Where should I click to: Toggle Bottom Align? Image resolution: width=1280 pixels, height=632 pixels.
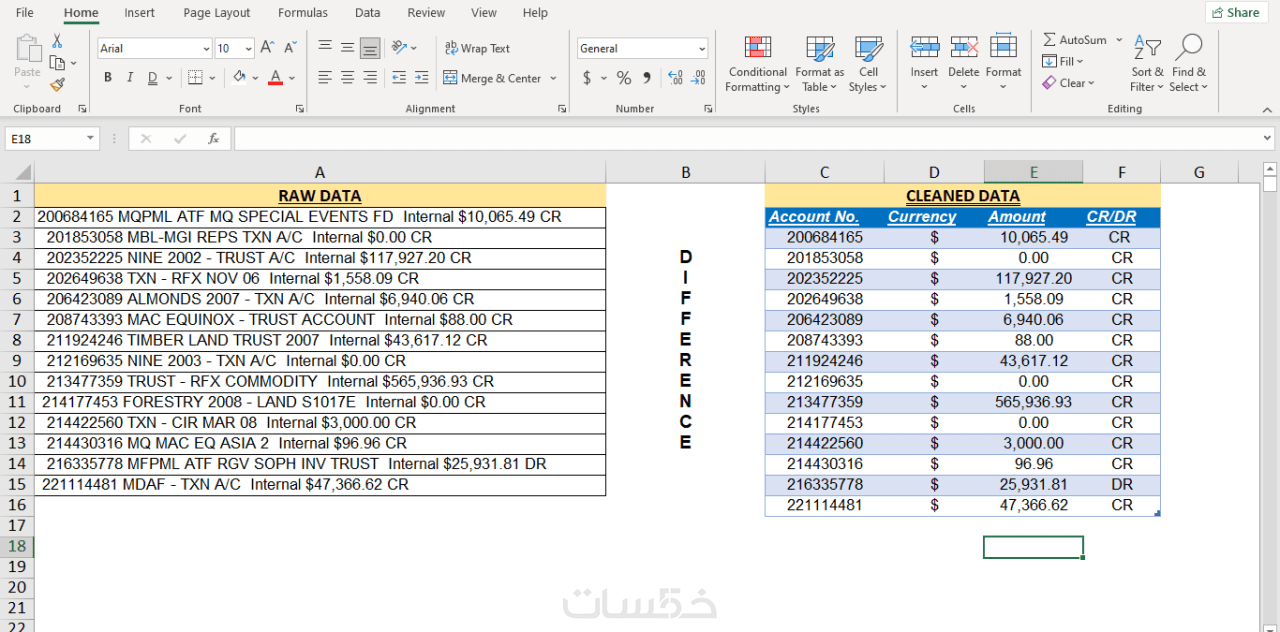(x=370, y=47)
